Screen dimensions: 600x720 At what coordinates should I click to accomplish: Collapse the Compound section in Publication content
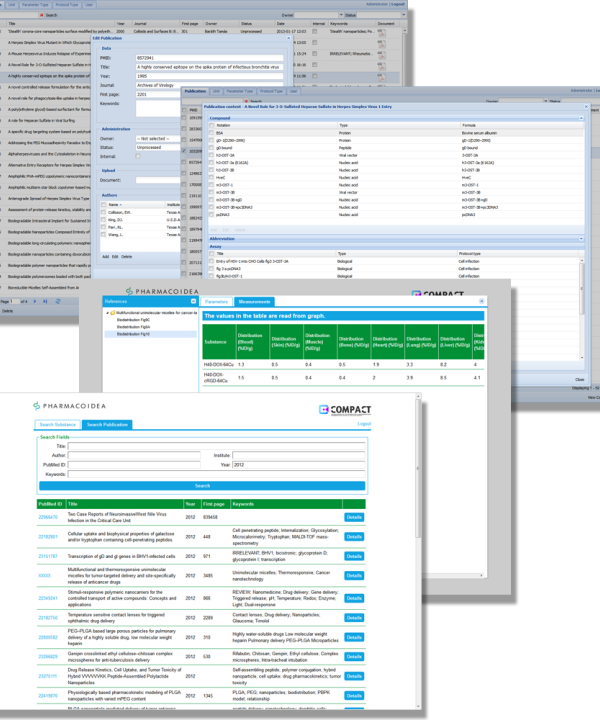[581, 118]
